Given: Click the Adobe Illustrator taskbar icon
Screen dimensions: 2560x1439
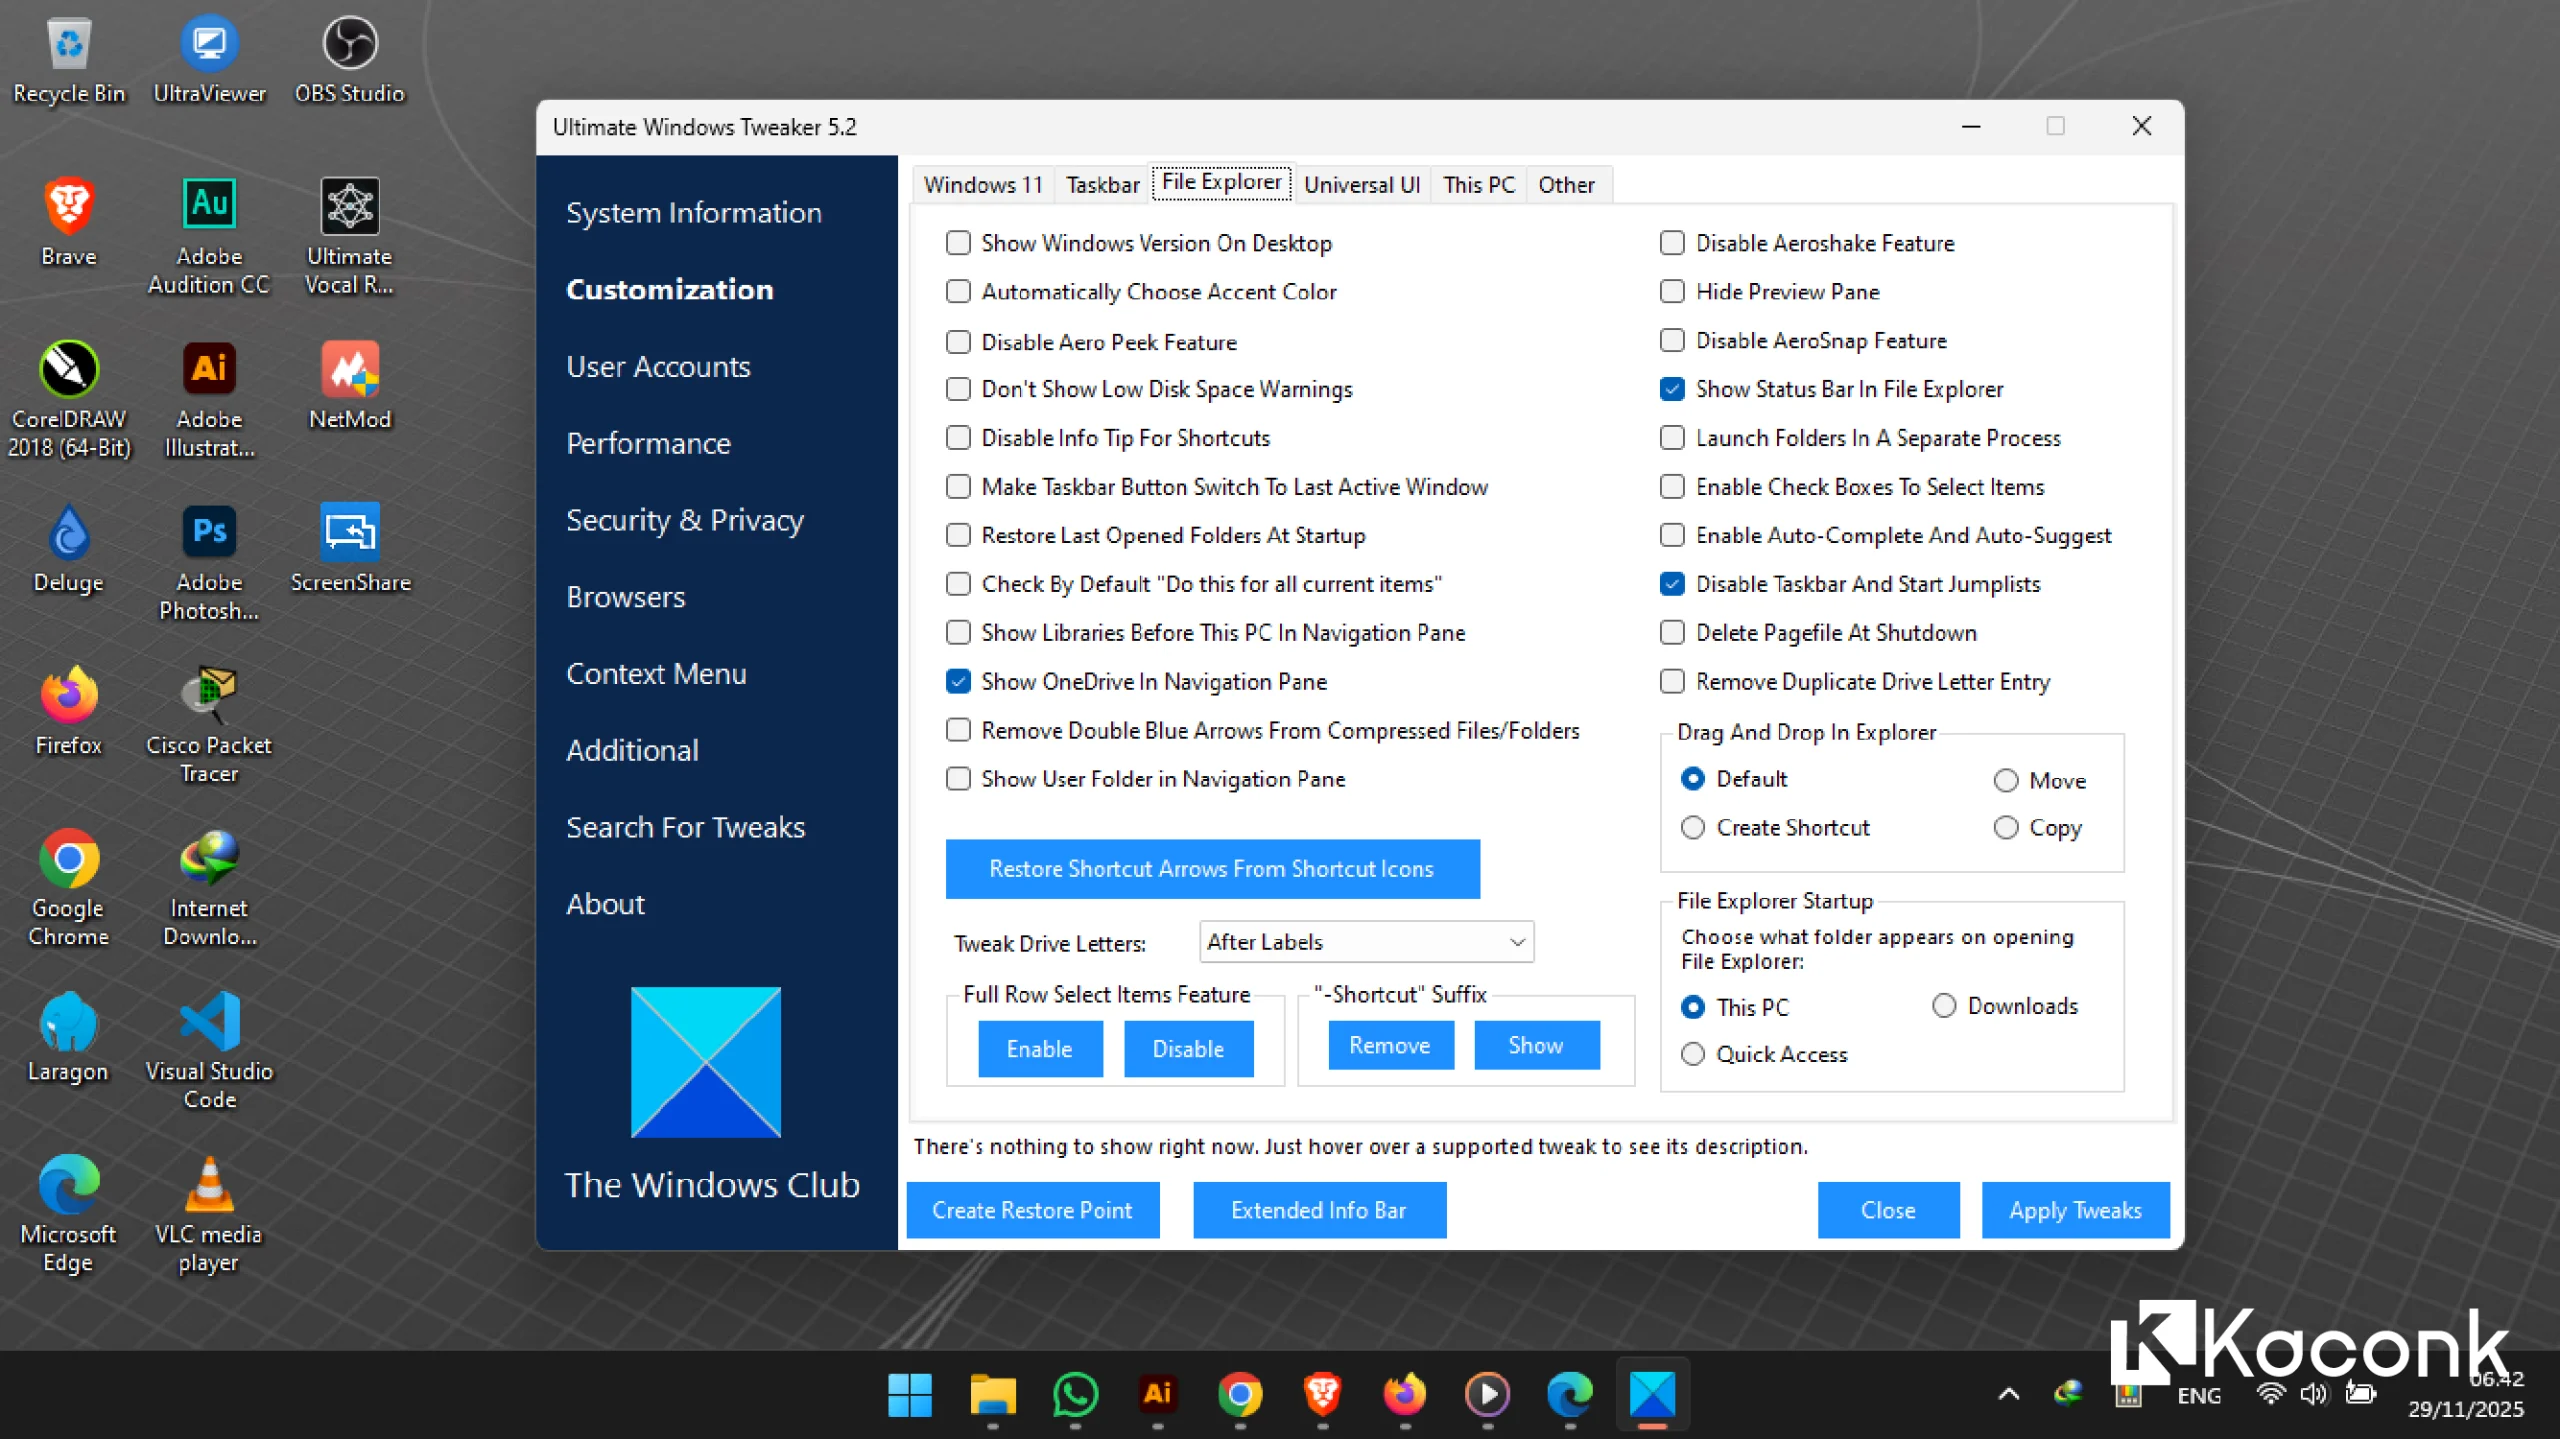Looking at the screenshot, I should 1156,1395.
